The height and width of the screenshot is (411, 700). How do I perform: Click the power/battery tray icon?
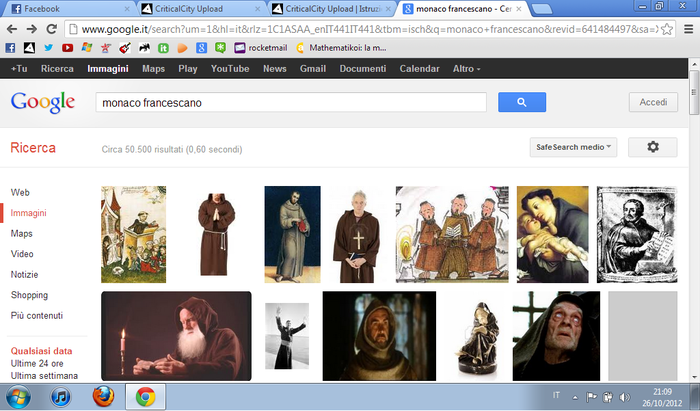(x=608, y=397)
